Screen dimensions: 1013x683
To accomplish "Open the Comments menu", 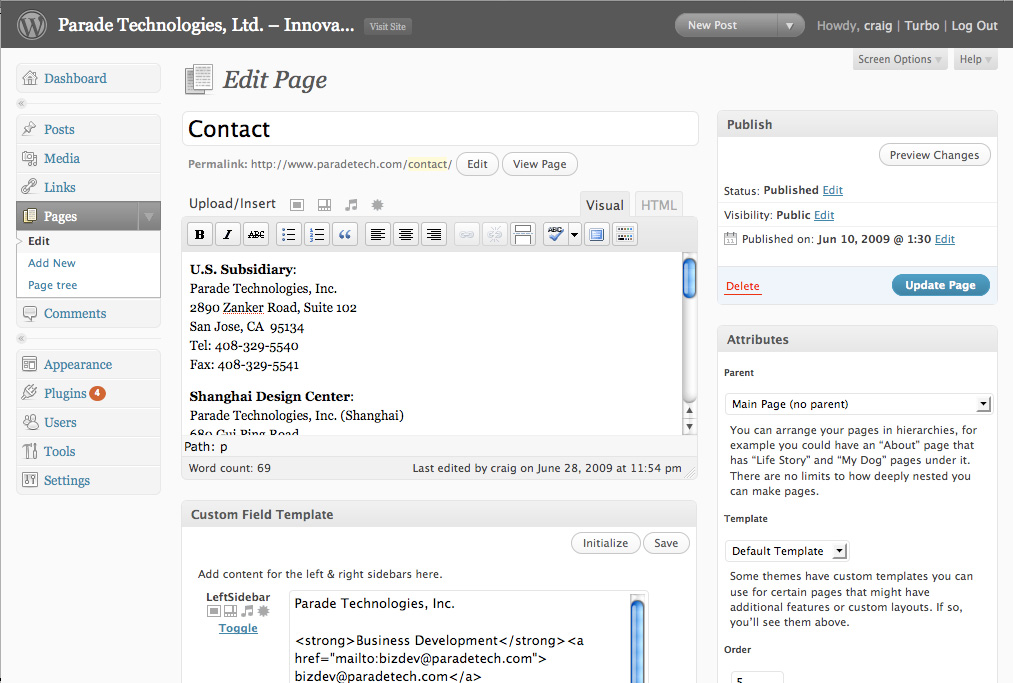I will click(89, 313).
